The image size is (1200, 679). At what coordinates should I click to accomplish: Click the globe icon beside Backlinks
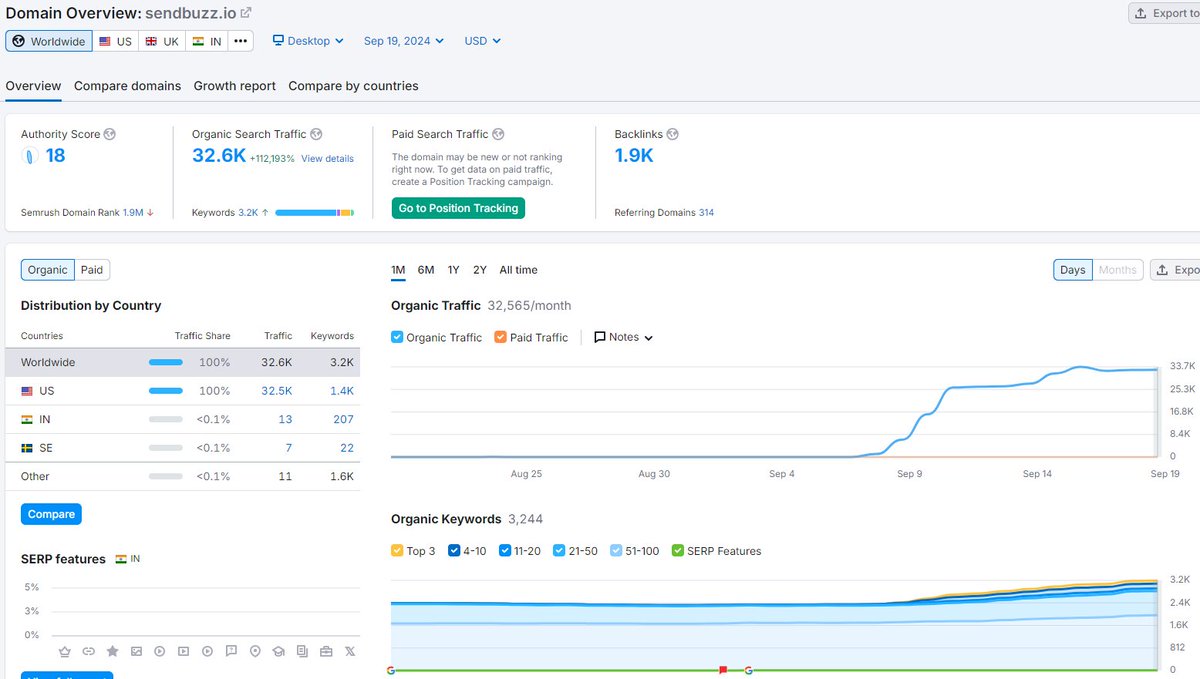click(x=672, y=134)
